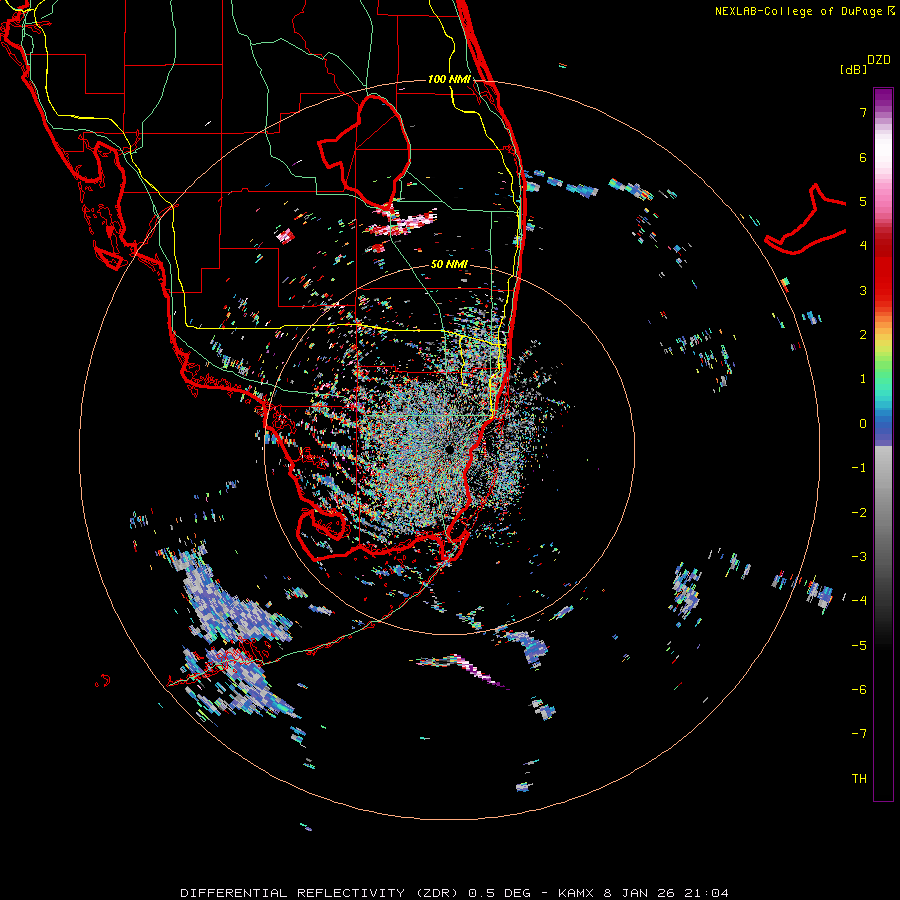This screenshot has height=900, width=900.
Task: Click the positive 4 scale value
Action: tap(862, 246)
